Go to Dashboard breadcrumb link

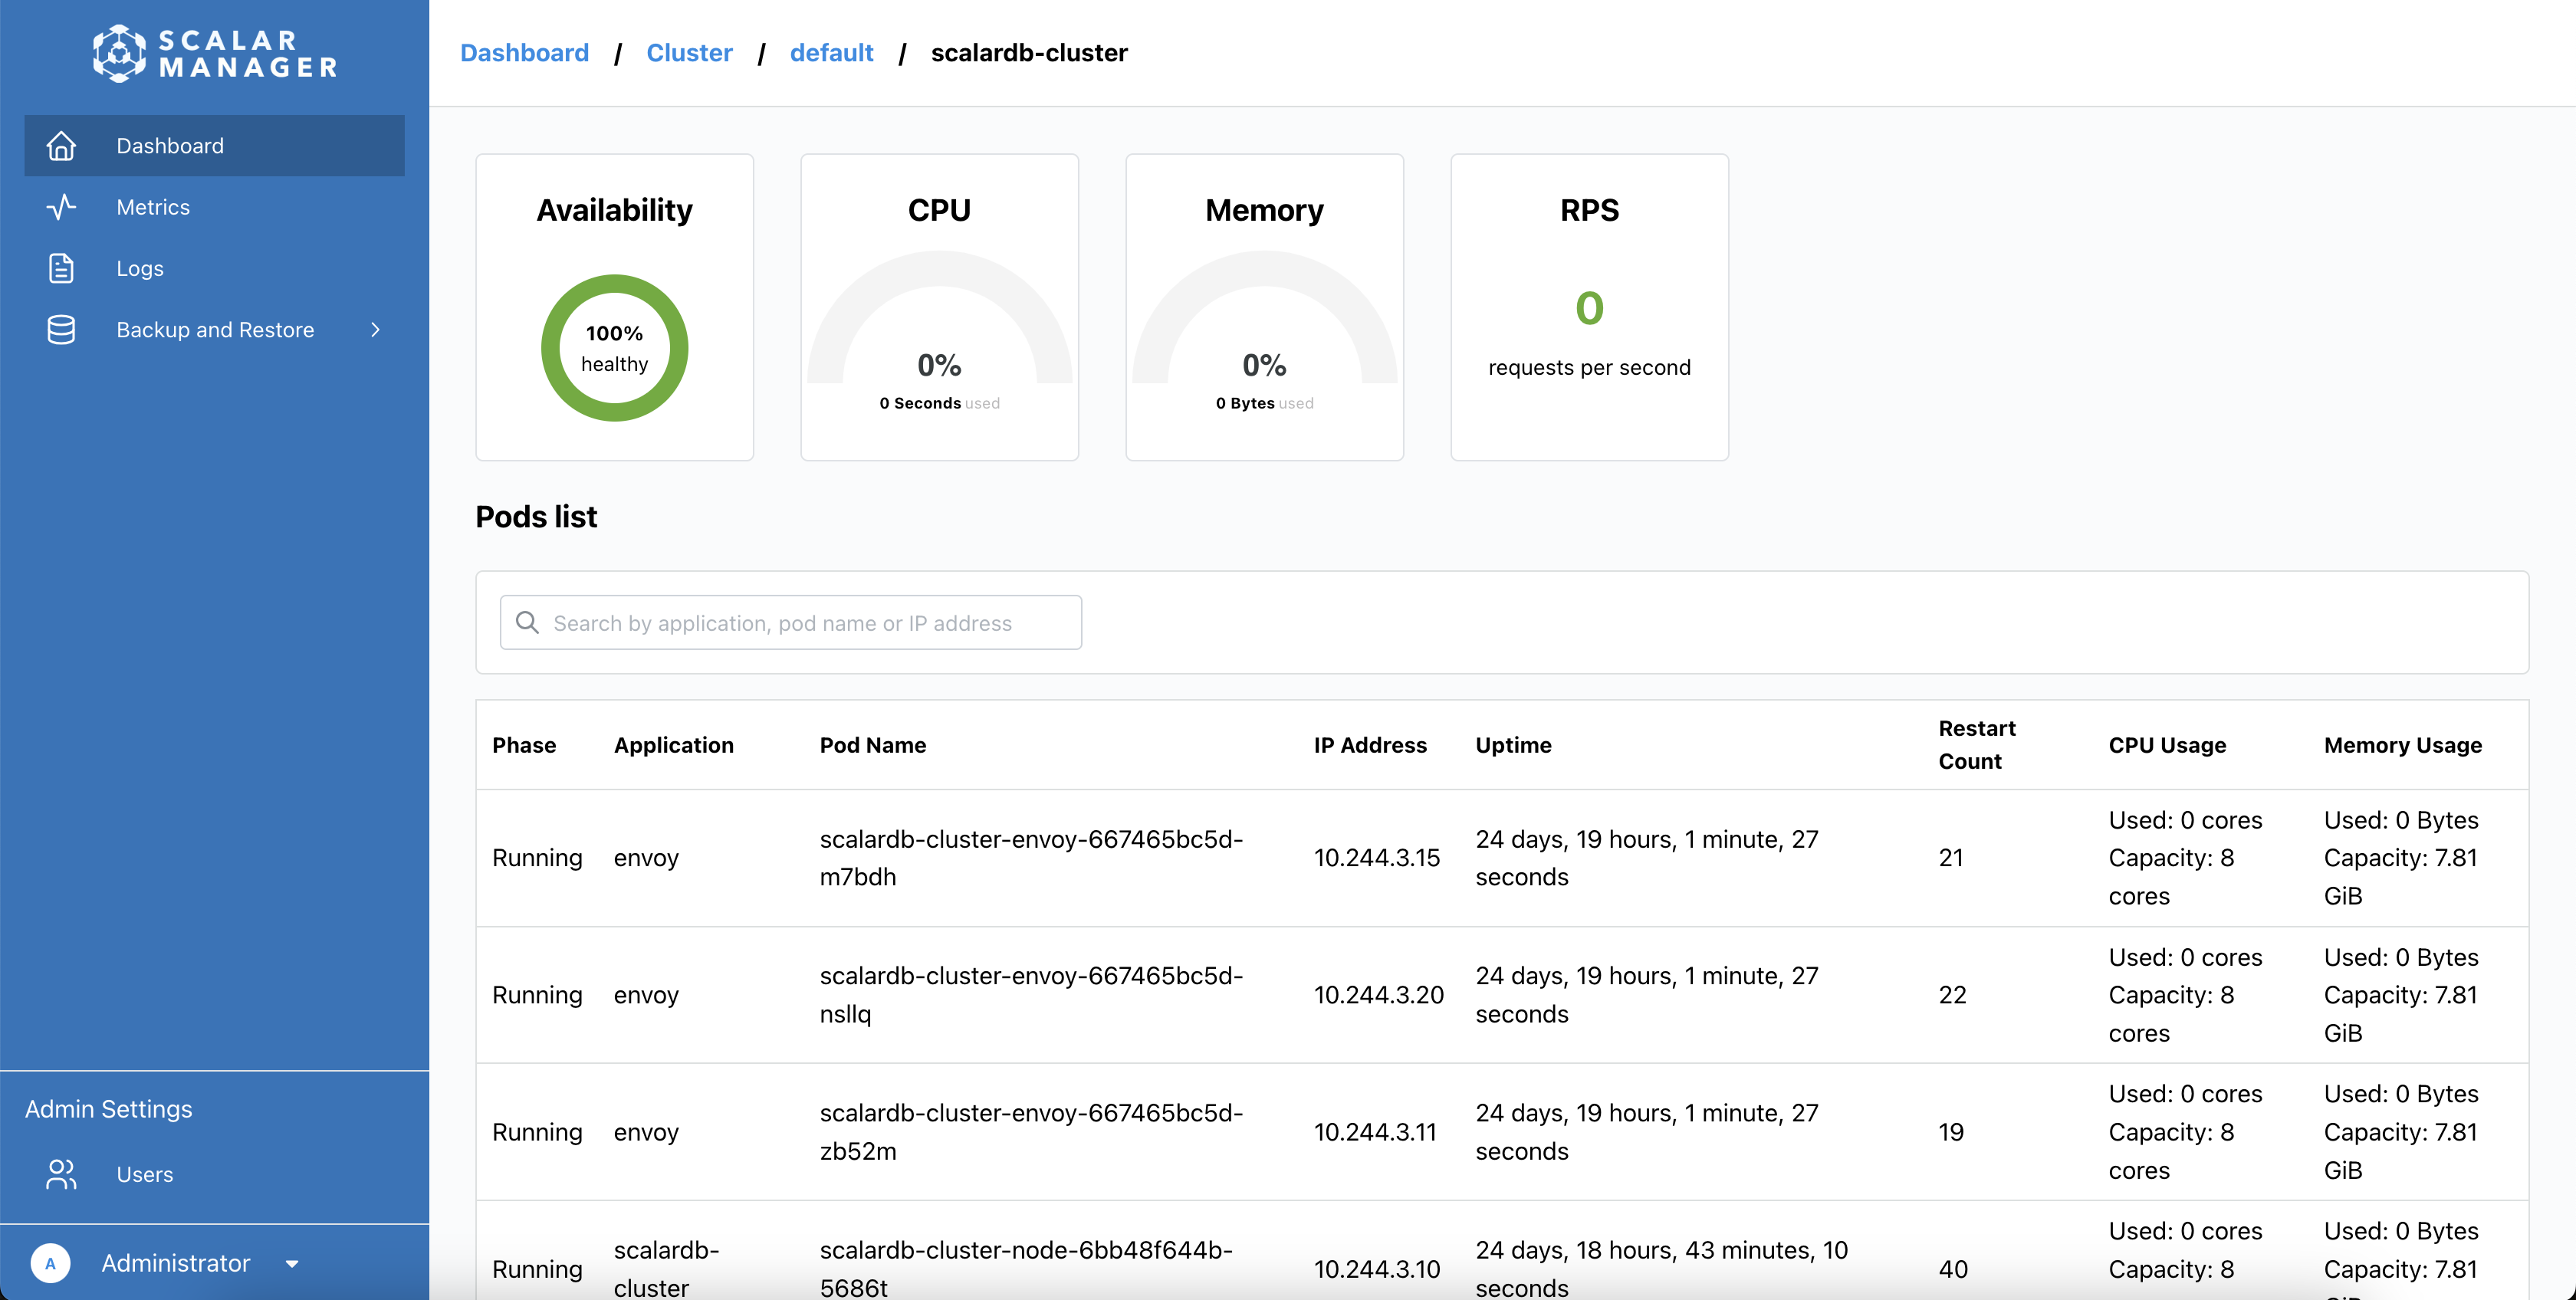point(524,53)
